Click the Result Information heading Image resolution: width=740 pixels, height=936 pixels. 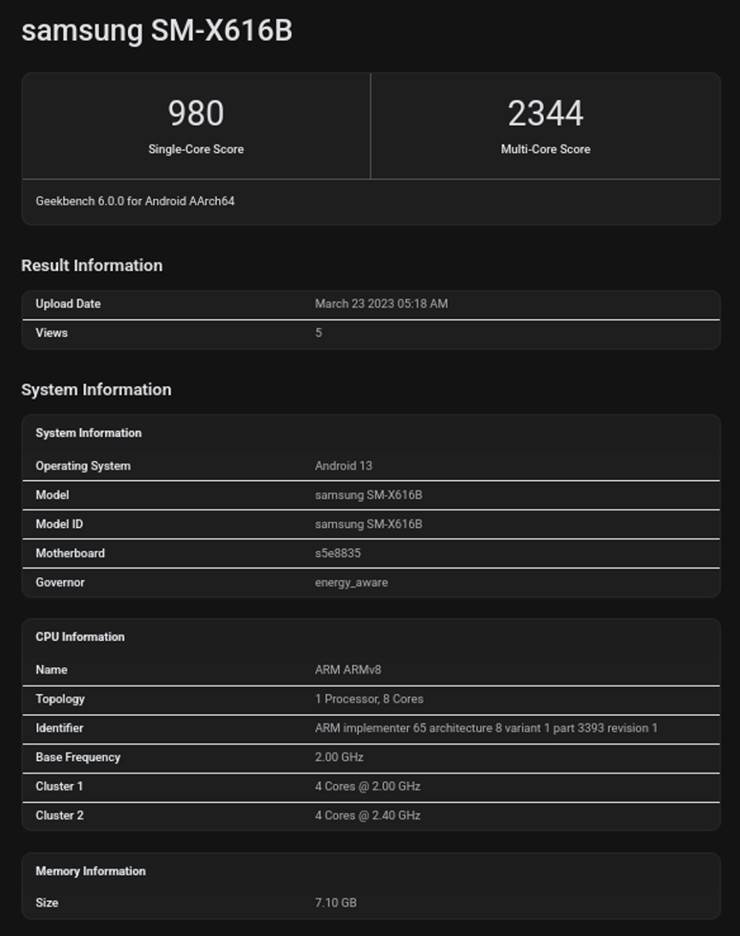click(x=92, y=265)
